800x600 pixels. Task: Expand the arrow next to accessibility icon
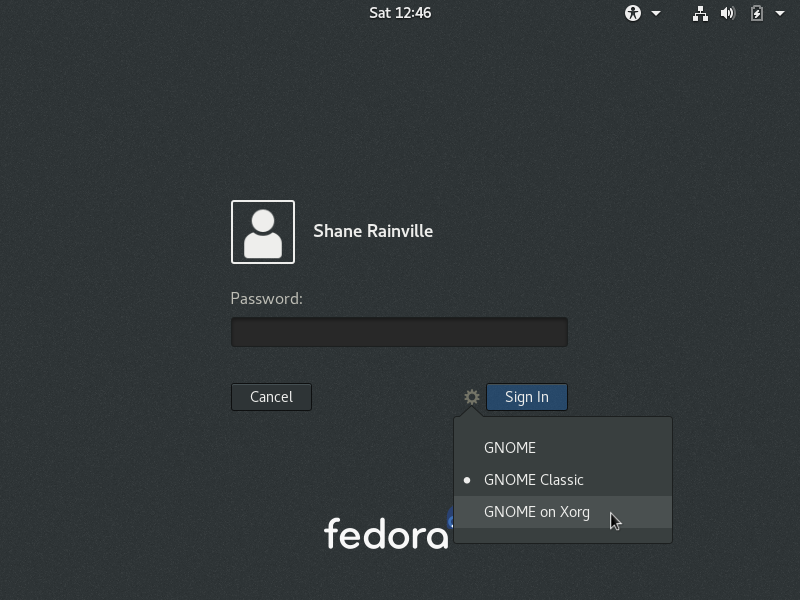click(x=656, y=13)
